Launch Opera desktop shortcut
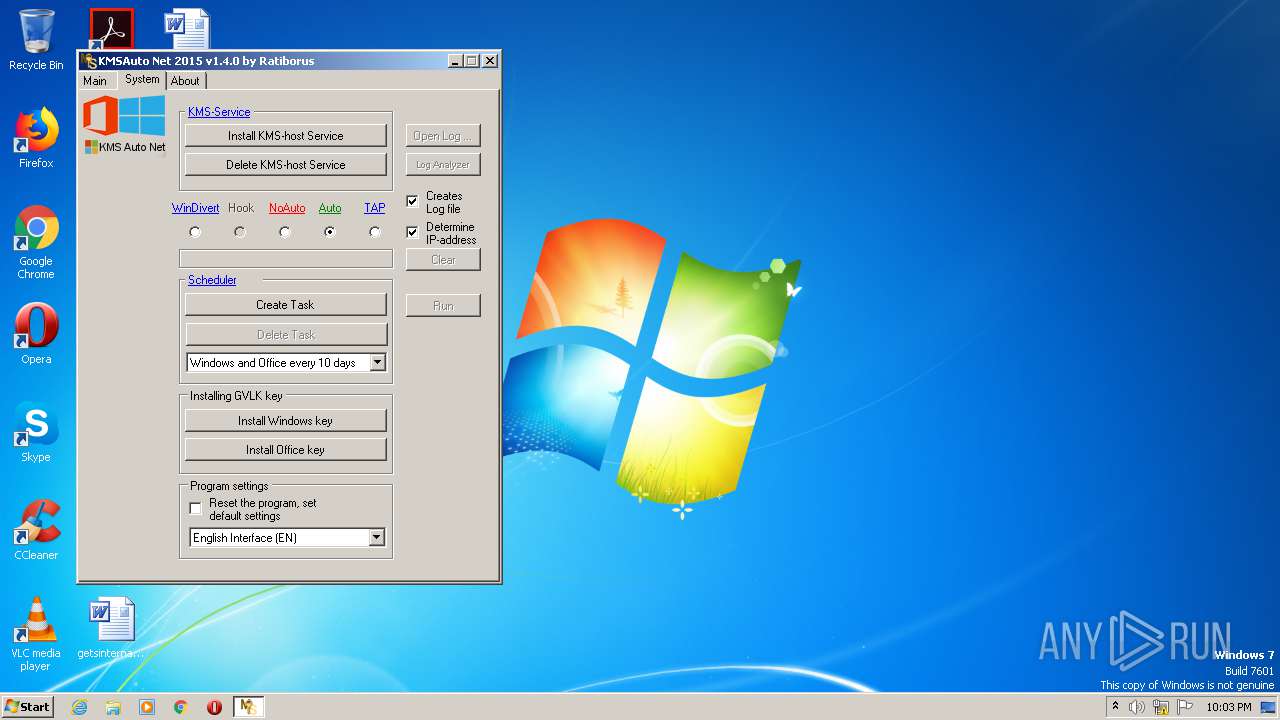Viewport: 1280px width, 720px height. [36, 333]
